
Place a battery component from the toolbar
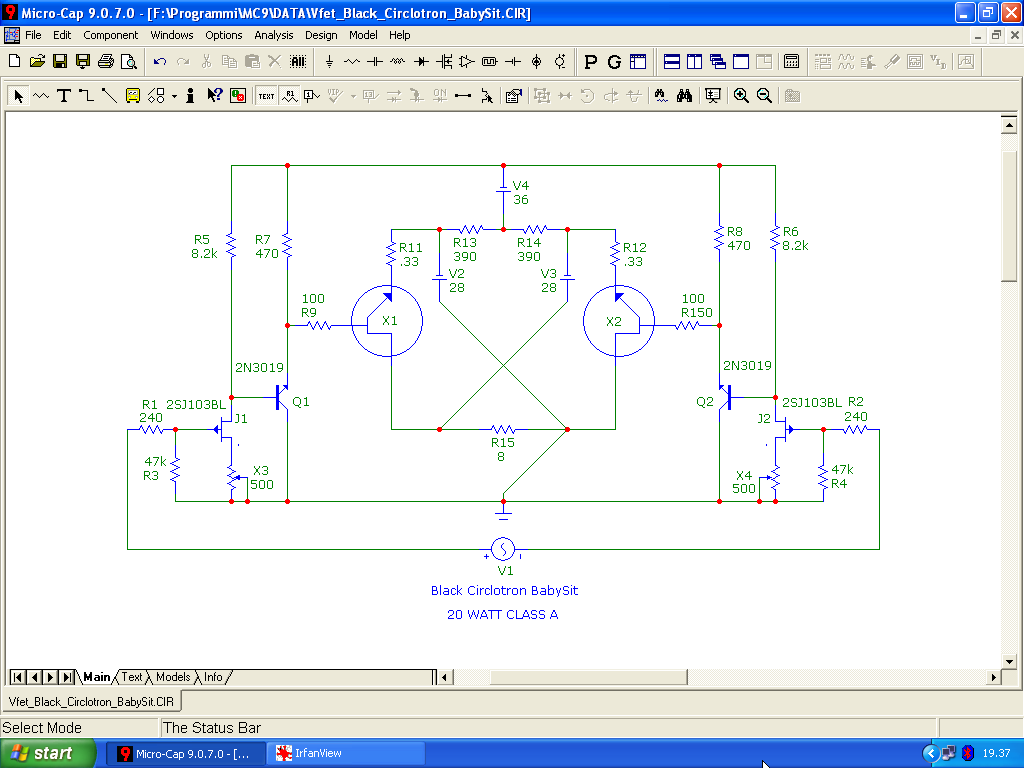513,61
